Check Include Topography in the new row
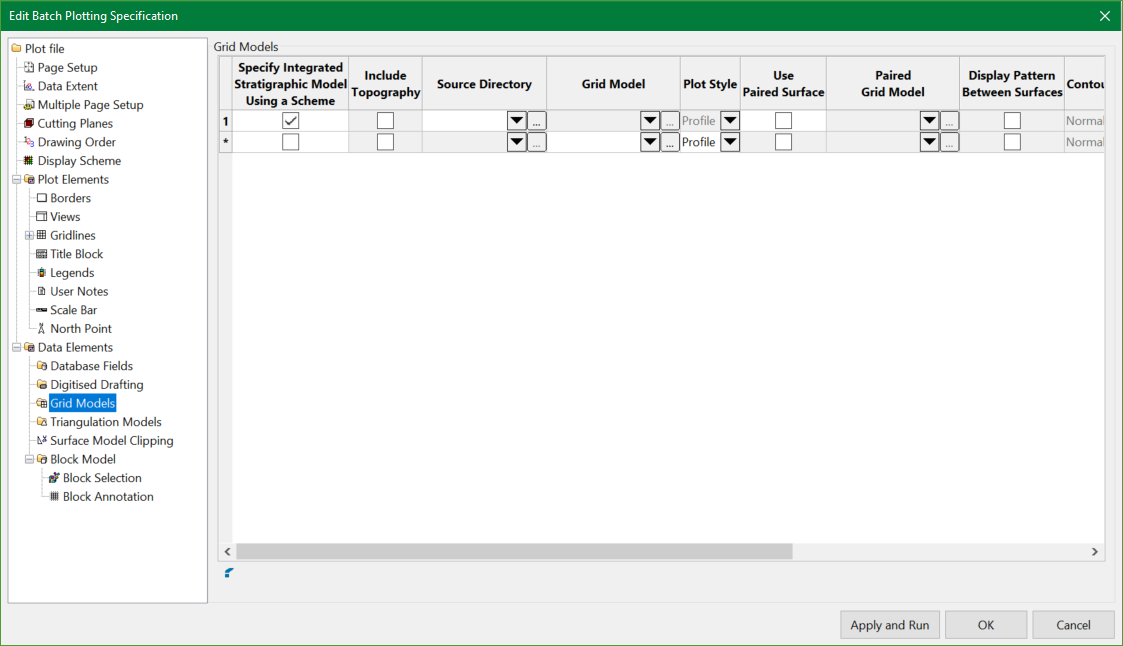This screenshot has width=1123, height=646. [x=385, y=142]
